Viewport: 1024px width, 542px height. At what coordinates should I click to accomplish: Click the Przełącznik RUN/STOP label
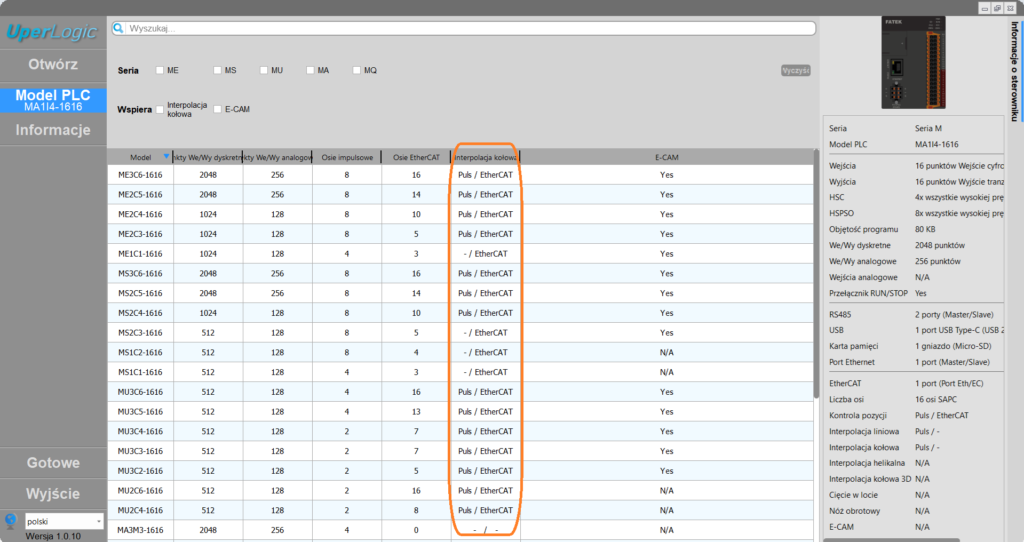tap(868, 293)
